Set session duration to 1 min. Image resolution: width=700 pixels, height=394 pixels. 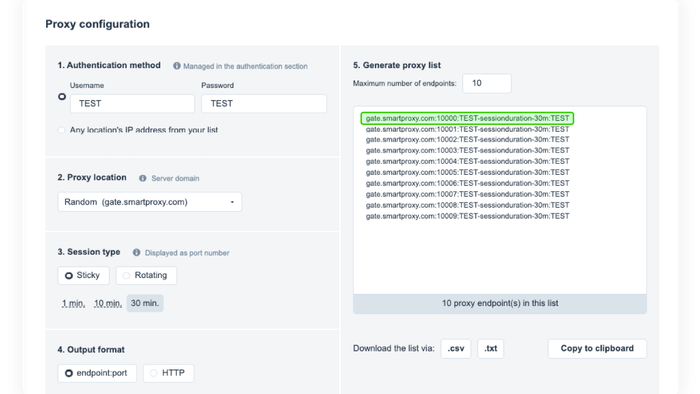click(x=73, y=303)
